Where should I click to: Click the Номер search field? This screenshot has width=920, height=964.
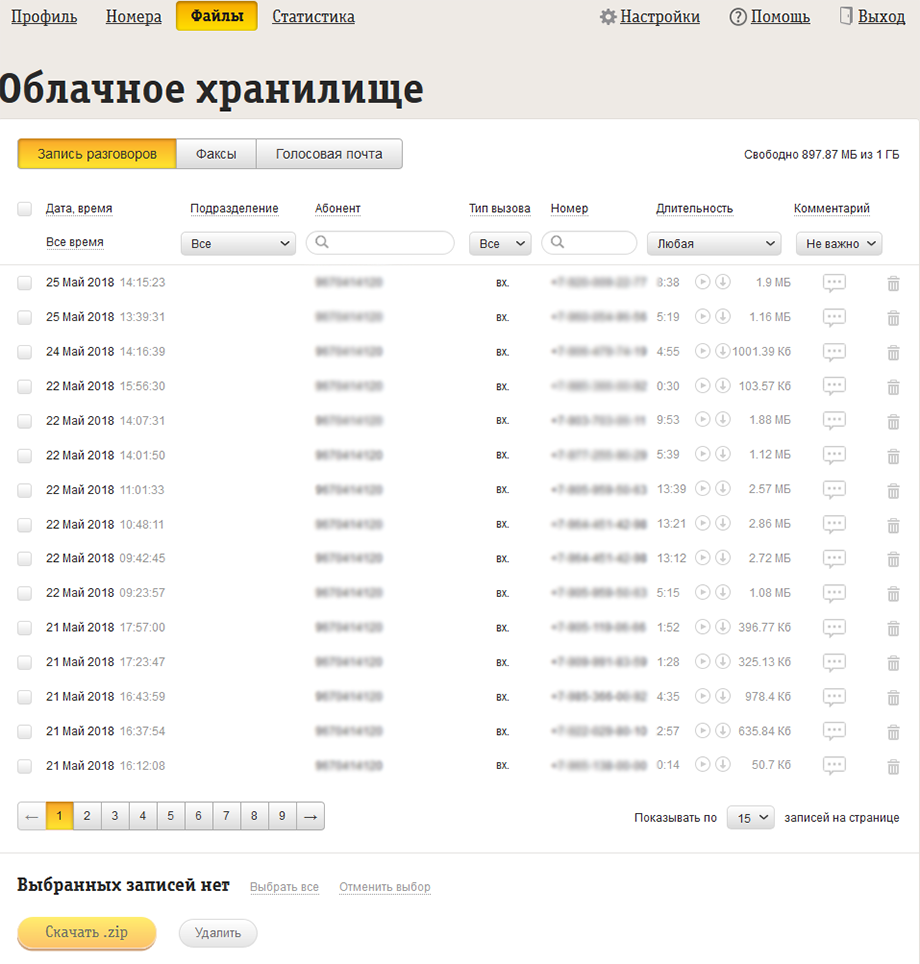click(589, 243)
